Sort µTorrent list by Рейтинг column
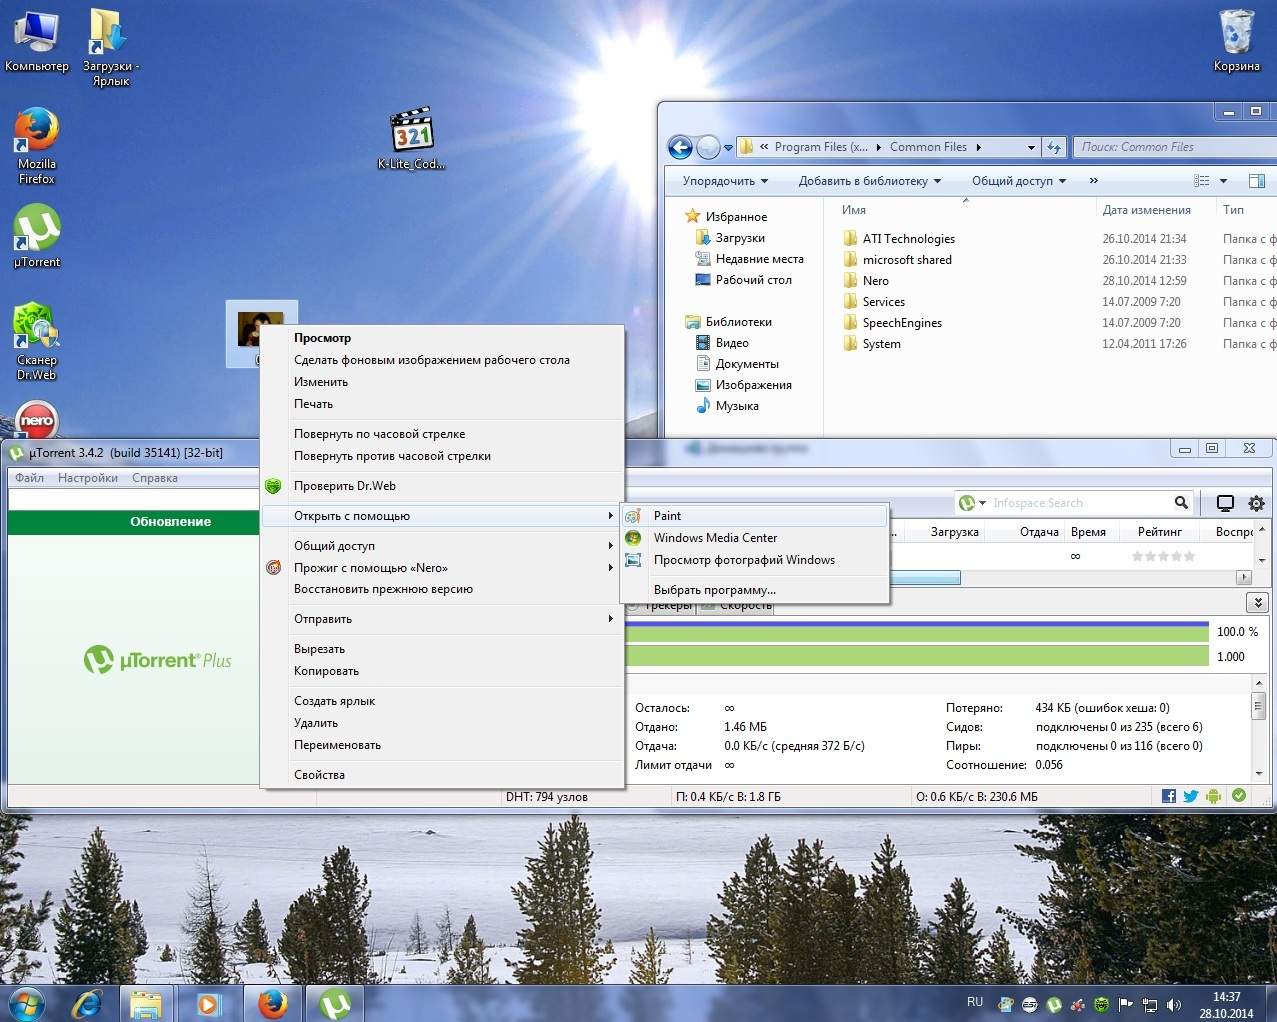 point(1160,532)
